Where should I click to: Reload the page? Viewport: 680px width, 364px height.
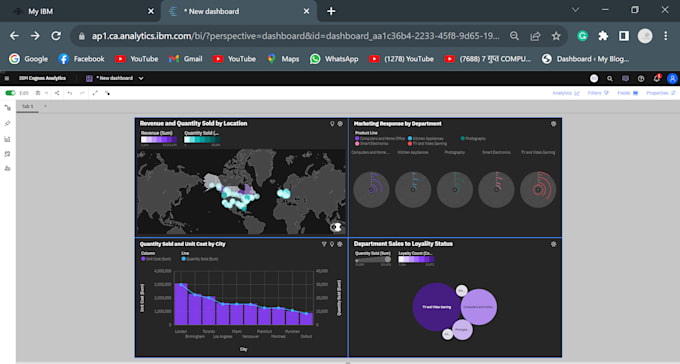pos(56,36)
